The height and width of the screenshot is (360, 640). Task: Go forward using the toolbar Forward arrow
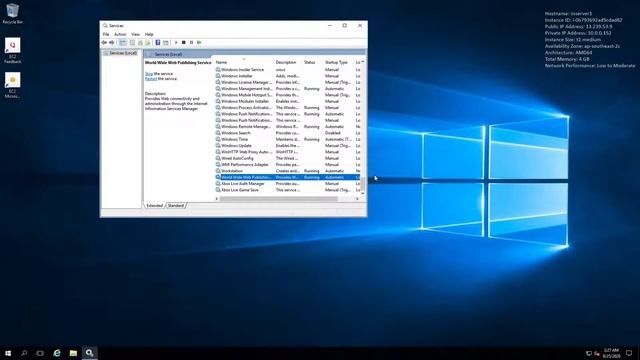tap(111, 42)
